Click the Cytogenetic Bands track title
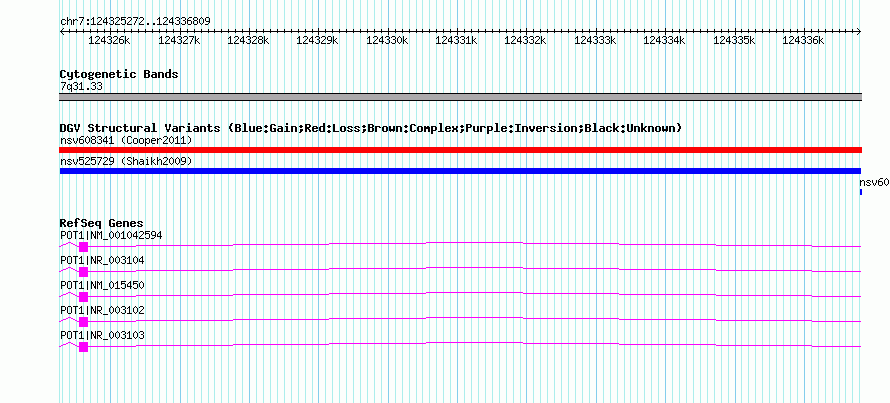890x403 pixels. pyautogui.click(x=119, y=74)
